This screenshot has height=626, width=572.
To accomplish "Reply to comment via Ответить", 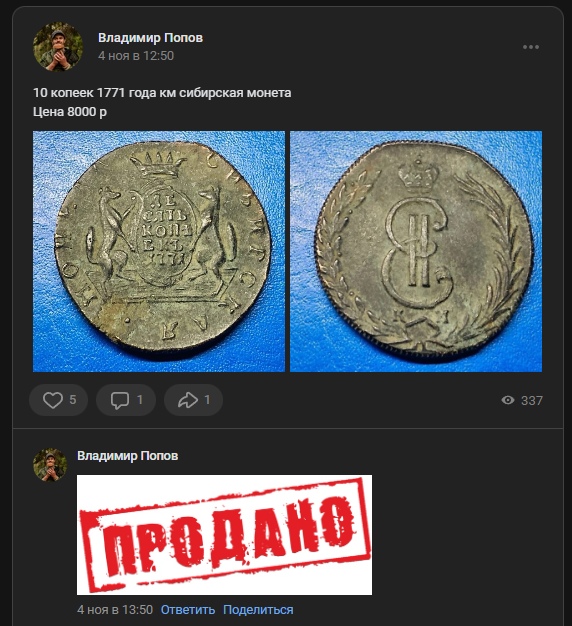I will (x=188, y=610).
